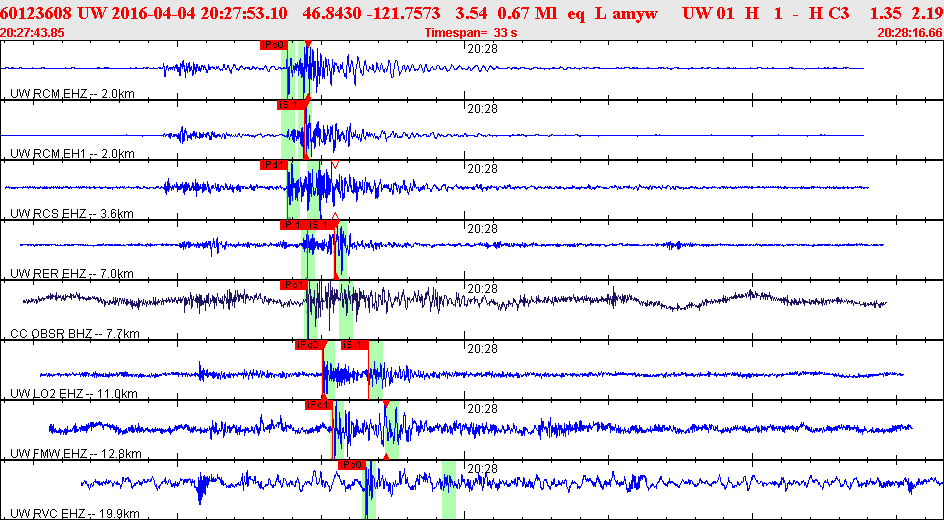Click the station label UW RCM EH1 -- 2.0km
This screenshot has width=944, height=520.
[x=72, y=153]
